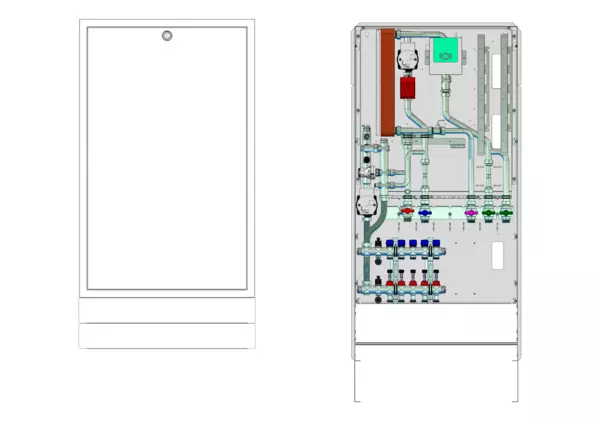600x421 pixels.
Task: Select the magenta-handled valve
Action: tap(471, 213)
